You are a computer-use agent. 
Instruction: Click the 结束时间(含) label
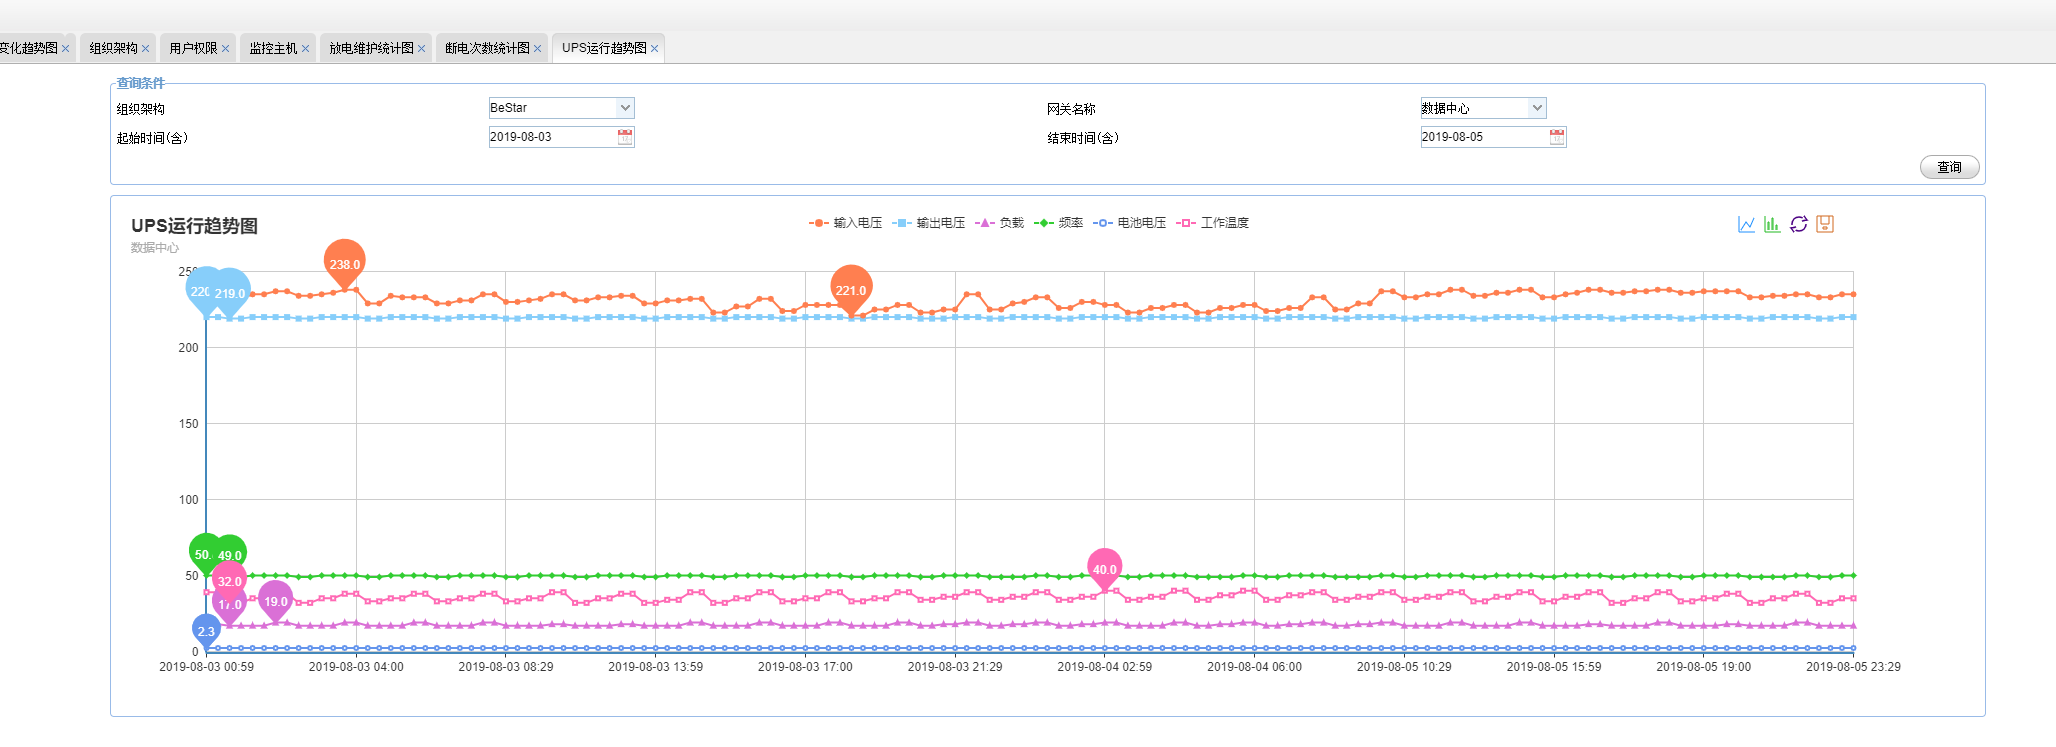point(1083,138)
